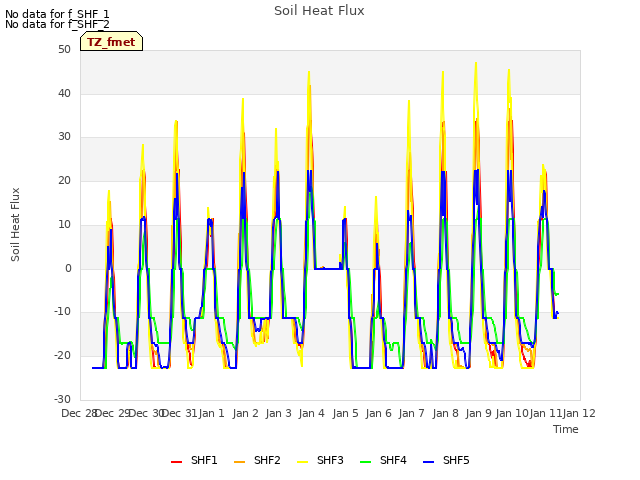Image resolution: width=640 pixels, height=480 pixels.
Task: Click the -30 y-axis tick label
Action: 62,399
